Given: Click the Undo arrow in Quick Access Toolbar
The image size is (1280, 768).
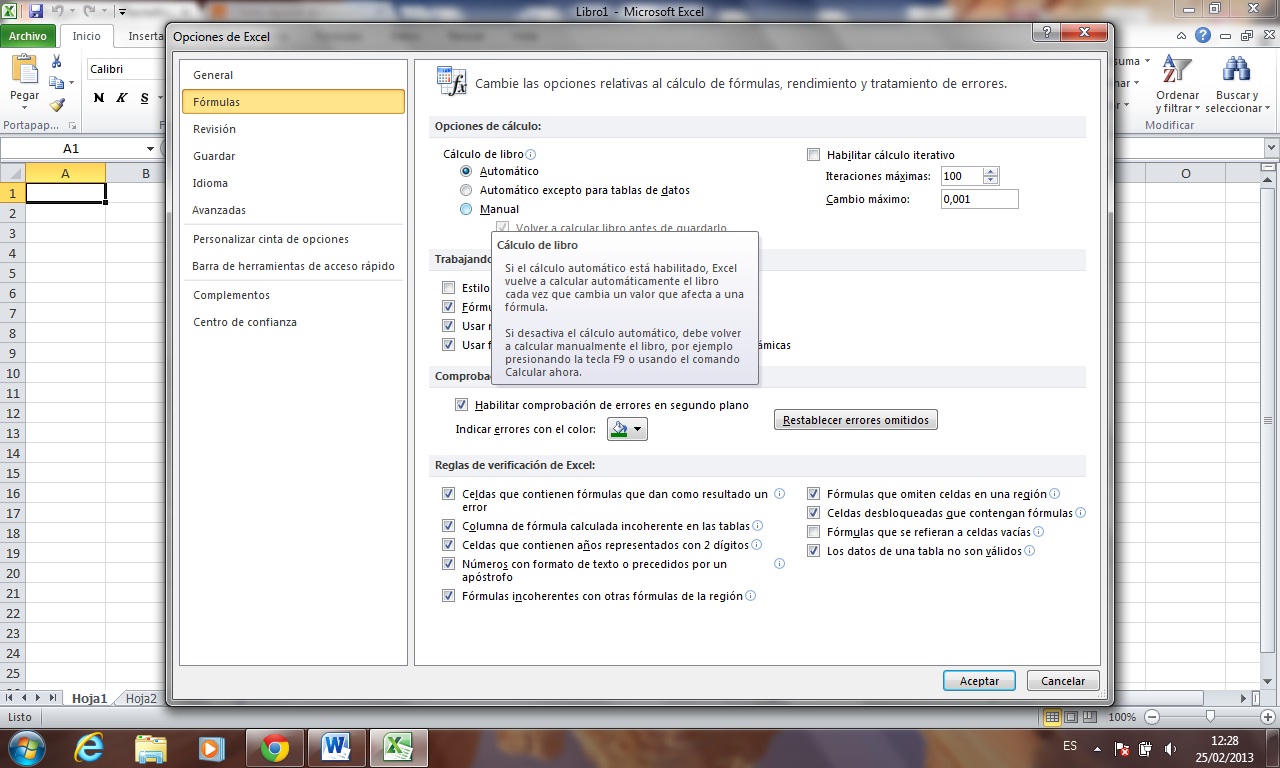Looking at the screenshot, I should (58, 12).
